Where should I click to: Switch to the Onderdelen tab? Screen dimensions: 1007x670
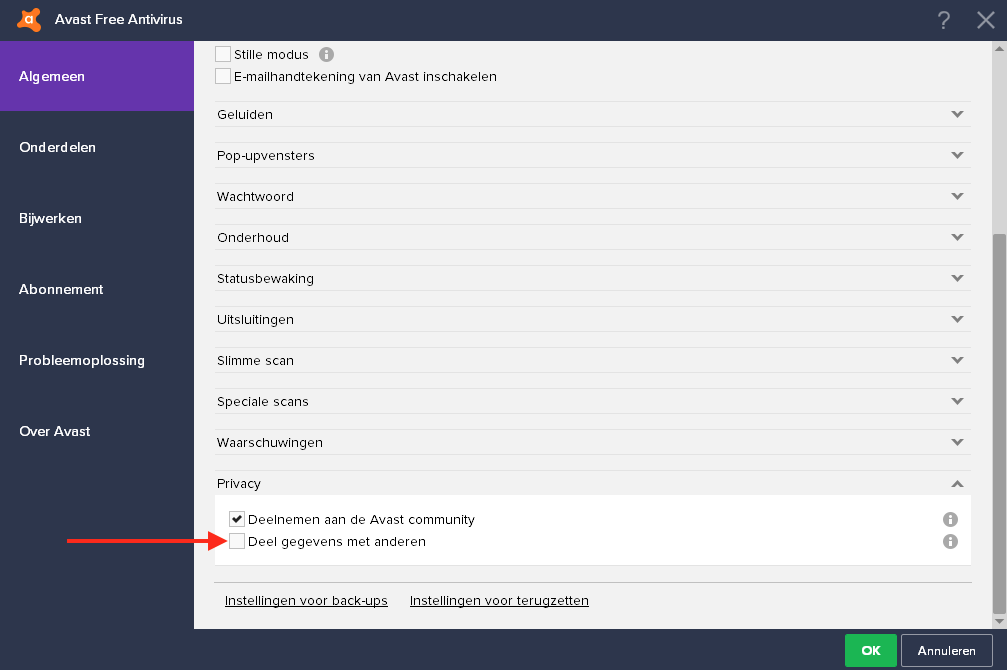tap(58, 147)
